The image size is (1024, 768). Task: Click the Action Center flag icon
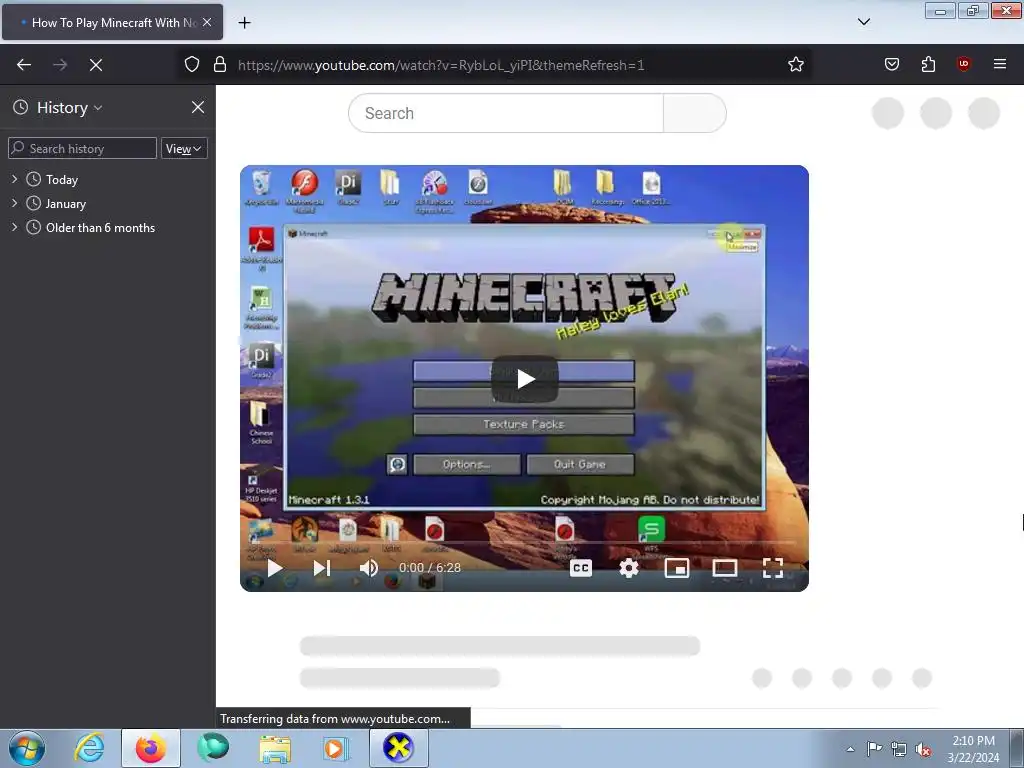[x=874, y=748]
